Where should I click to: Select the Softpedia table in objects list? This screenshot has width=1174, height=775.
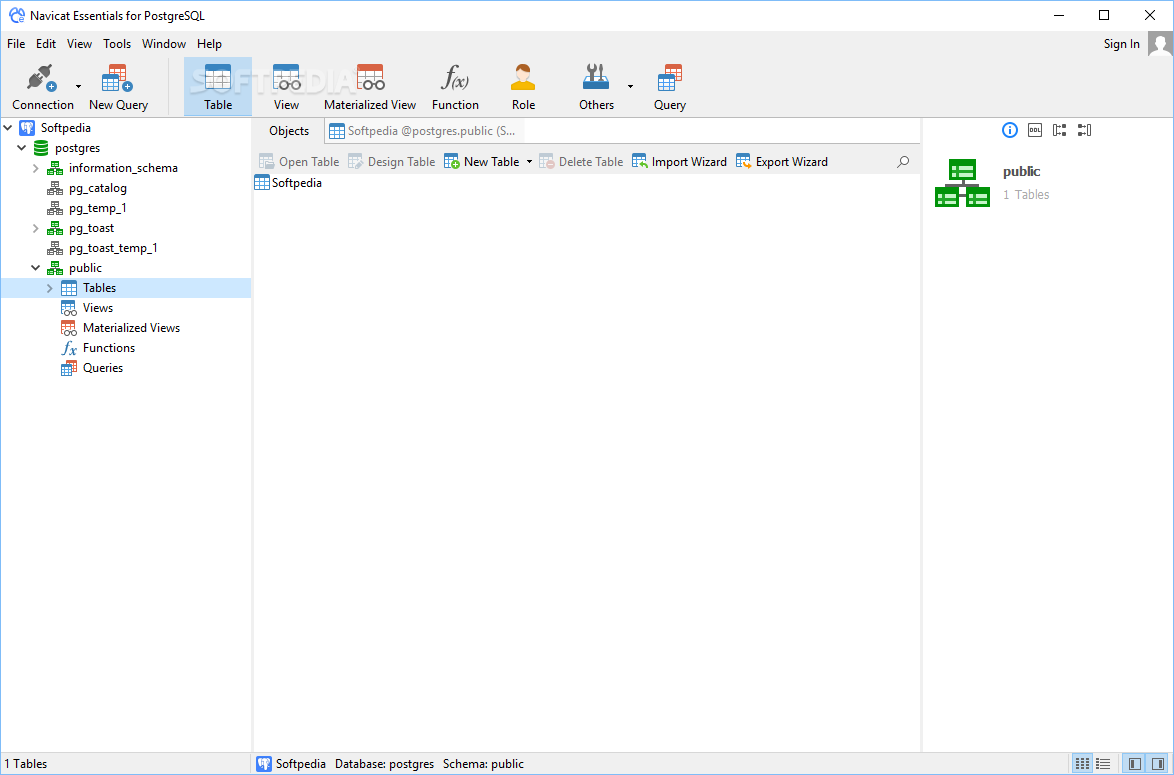[288, 183]
